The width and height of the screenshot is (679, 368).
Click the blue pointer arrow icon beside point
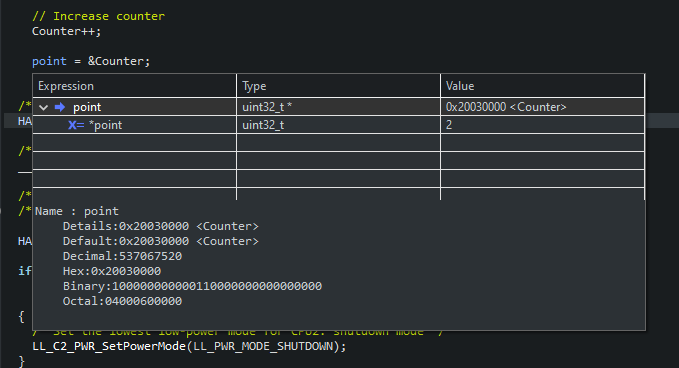tap(60, 107)
